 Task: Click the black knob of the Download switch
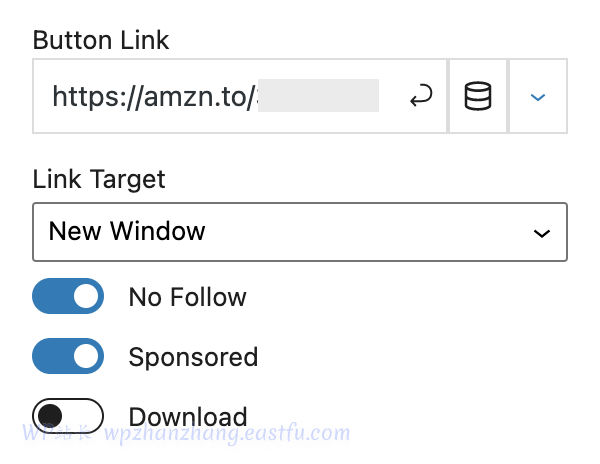(x=50, y=416)
